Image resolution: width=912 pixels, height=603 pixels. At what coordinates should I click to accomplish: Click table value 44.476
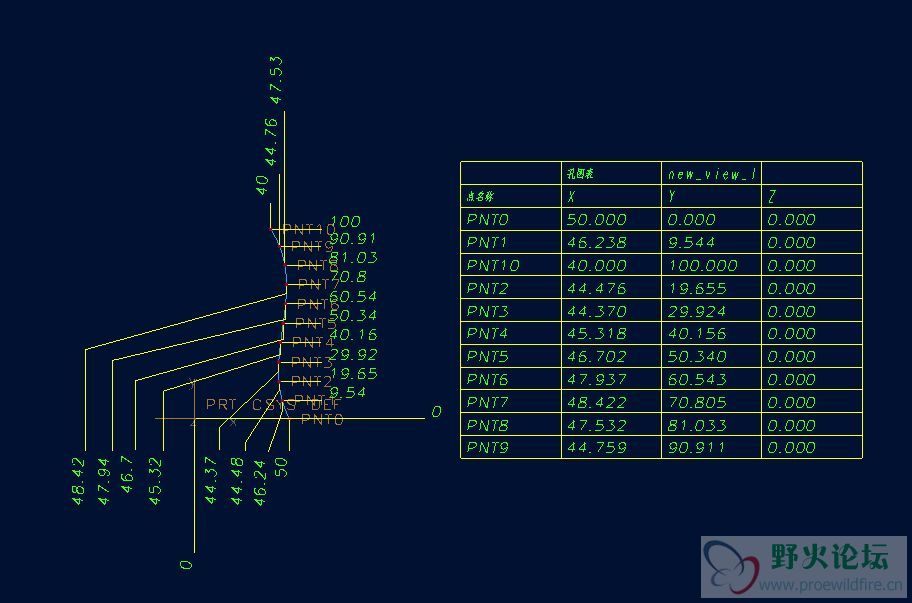(x=596, y=288)
